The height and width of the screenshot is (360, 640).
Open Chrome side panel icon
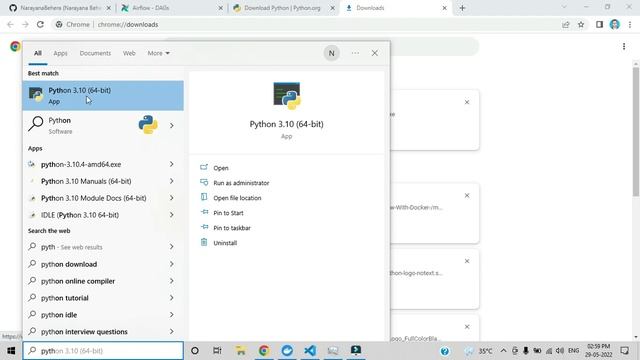coord(599,24)
